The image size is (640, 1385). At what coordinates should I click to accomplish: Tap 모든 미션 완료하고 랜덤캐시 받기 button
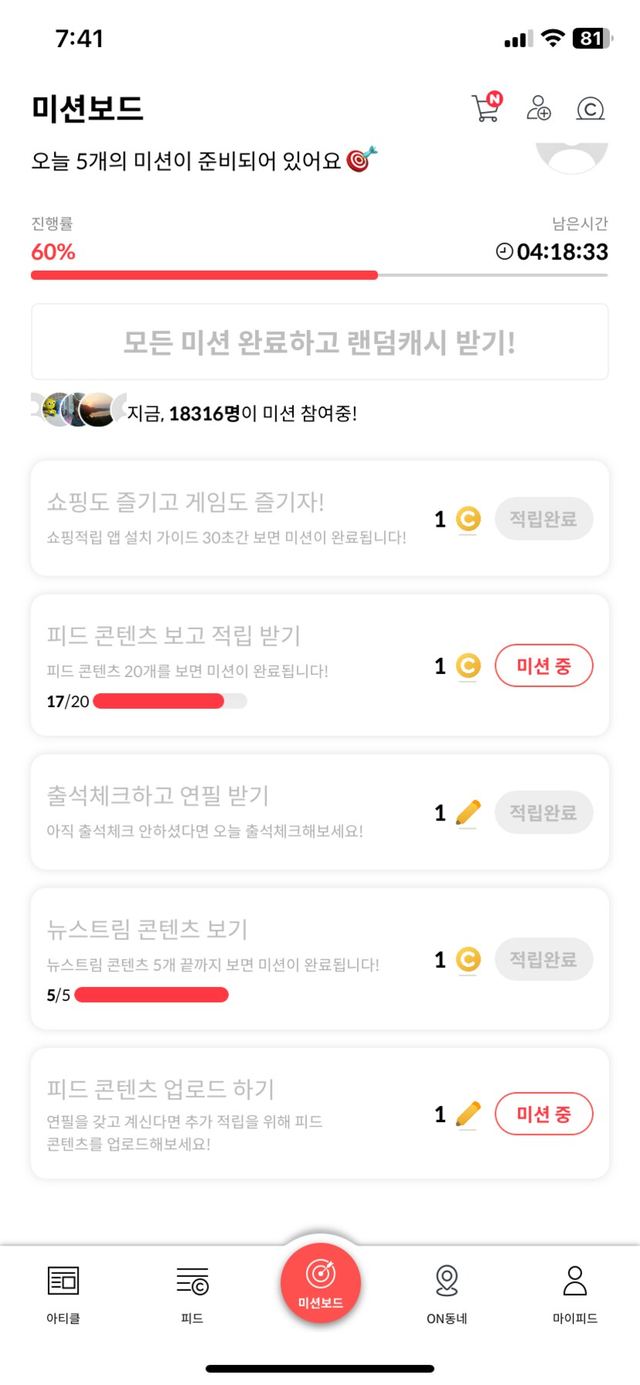(320, 342)
